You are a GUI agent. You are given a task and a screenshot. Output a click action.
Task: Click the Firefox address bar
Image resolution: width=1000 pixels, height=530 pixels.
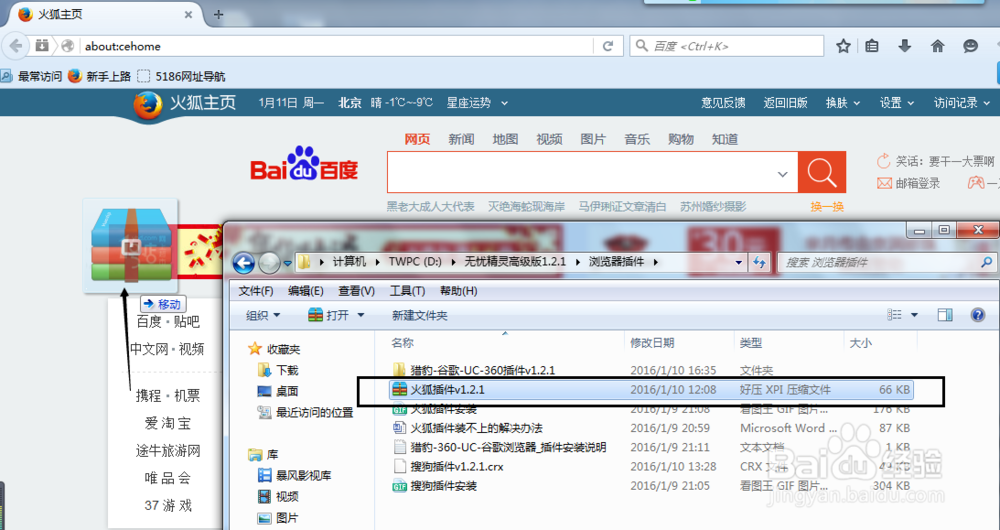coord(338,46)
